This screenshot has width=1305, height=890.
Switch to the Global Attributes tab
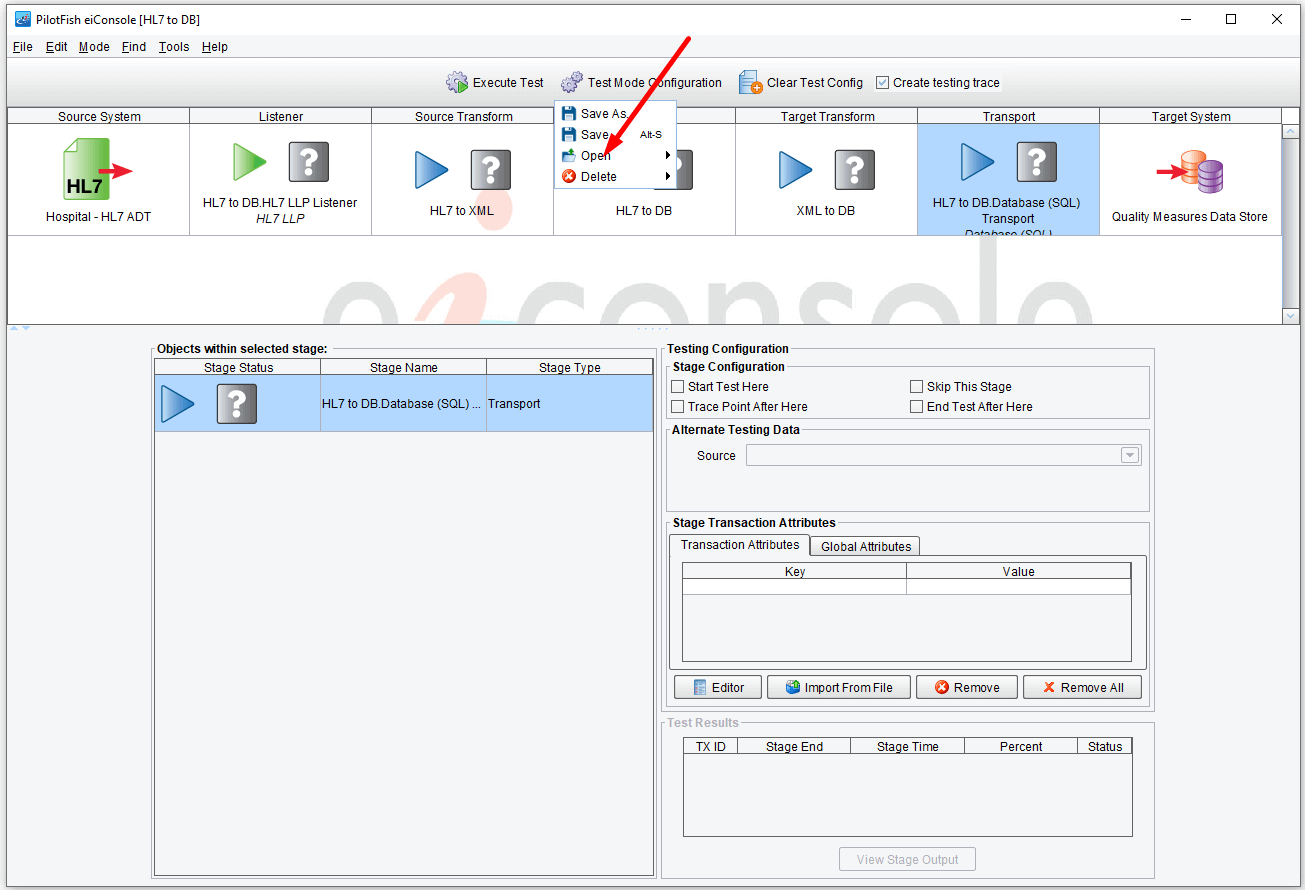click(865, 547)
